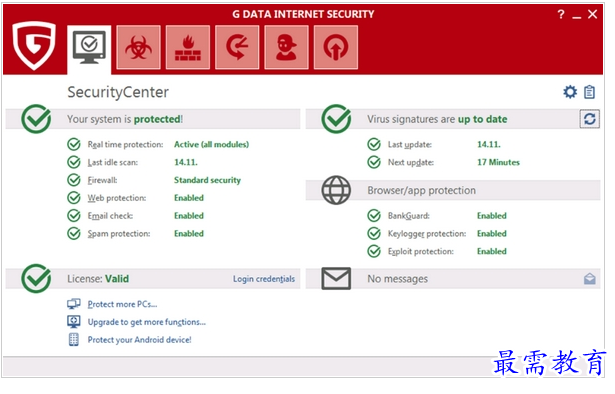Close the G DATA Internet Security window
This screenshot has width=615, height=394.
coord(592,15)
